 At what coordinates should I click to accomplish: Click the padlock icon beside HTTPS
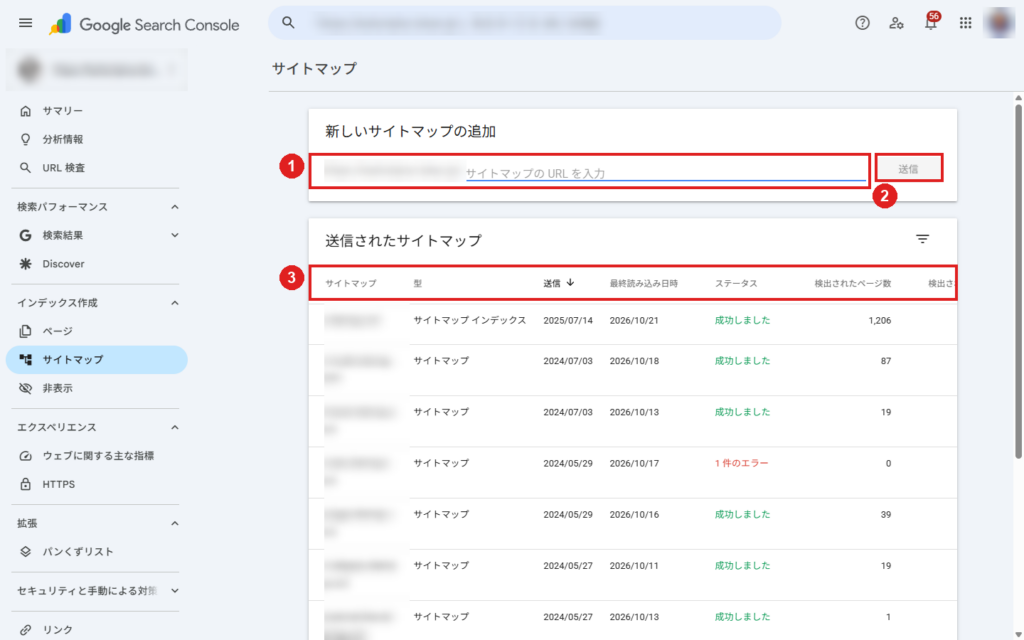point(25,484)
